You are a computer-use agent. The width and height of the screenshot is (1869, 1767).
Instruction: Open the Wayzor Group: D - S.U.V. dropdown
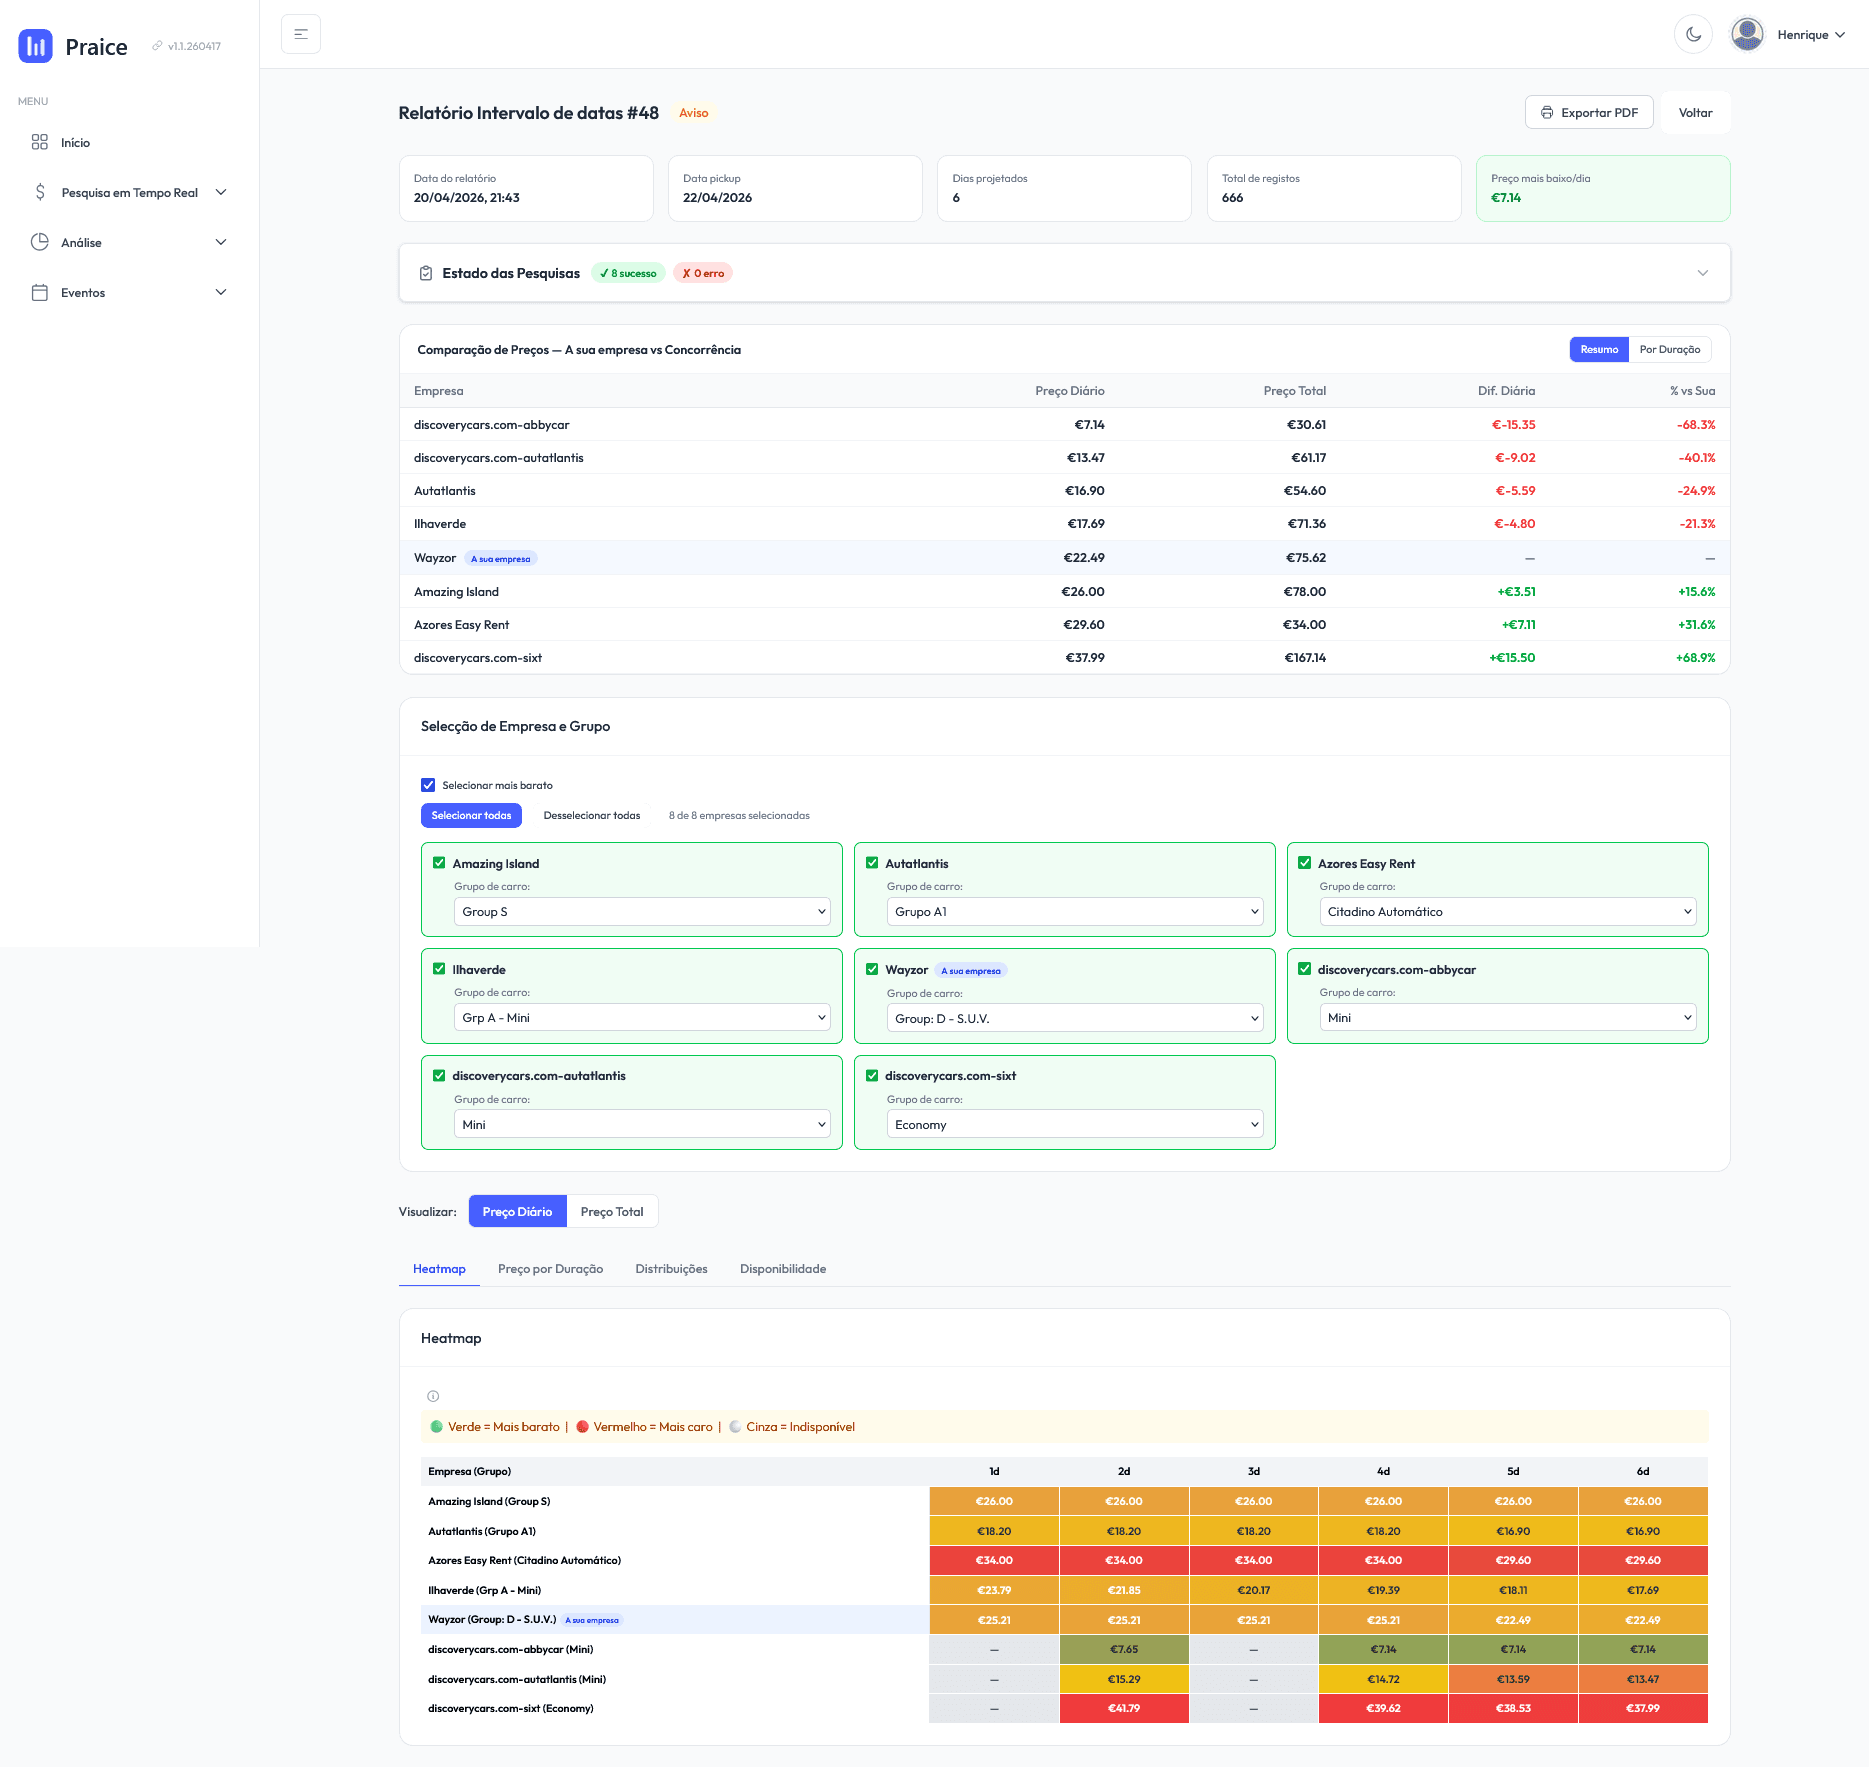point(1075,1019)
